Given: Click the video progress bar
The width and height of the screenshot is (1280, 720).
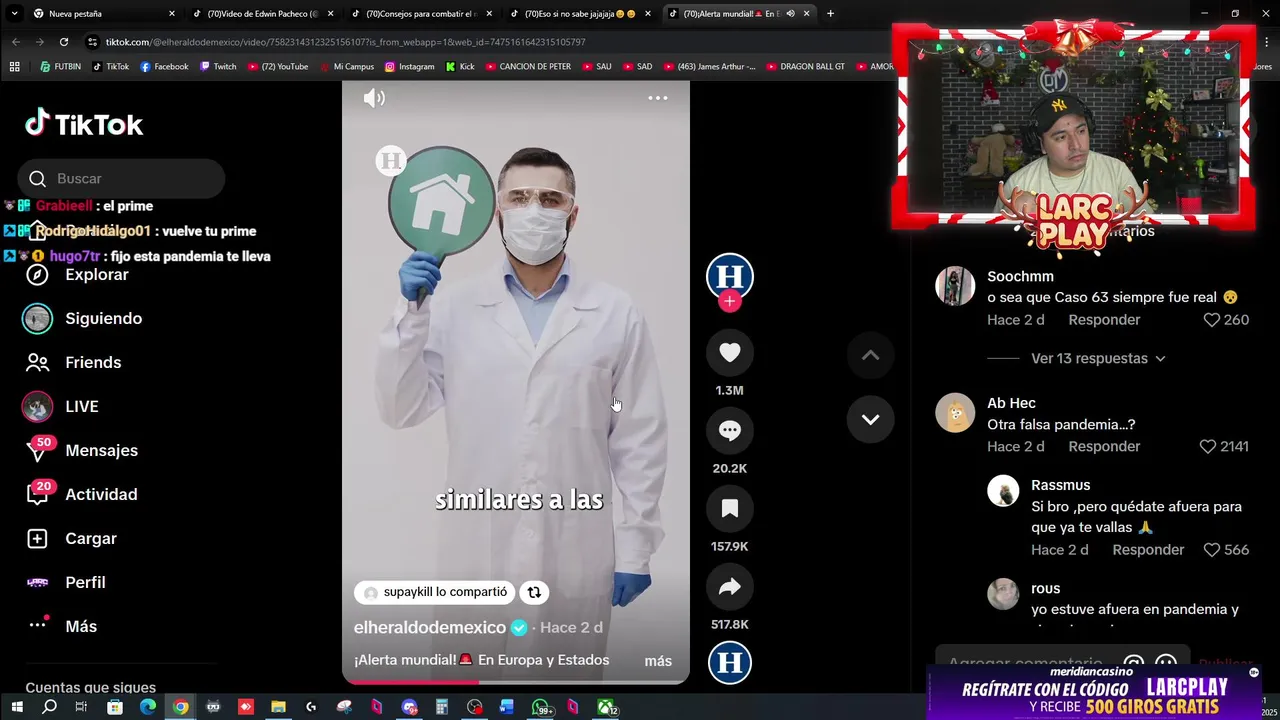Looking at the screenshot, I should coord(516,682).
